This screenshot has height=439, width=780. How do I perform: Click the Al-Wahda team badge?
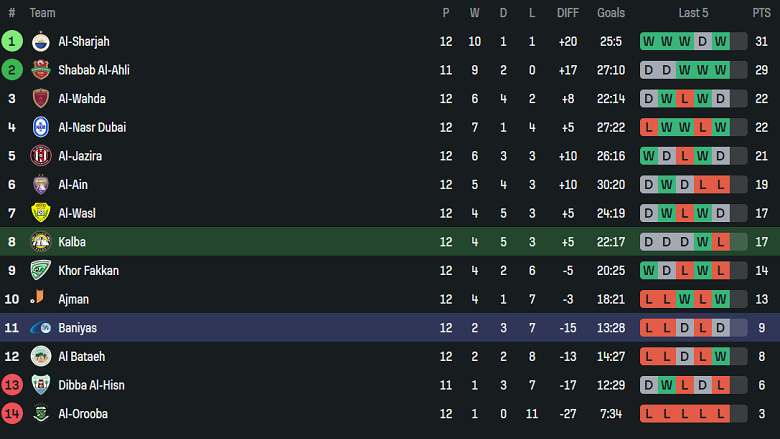[x=40, y=99]
